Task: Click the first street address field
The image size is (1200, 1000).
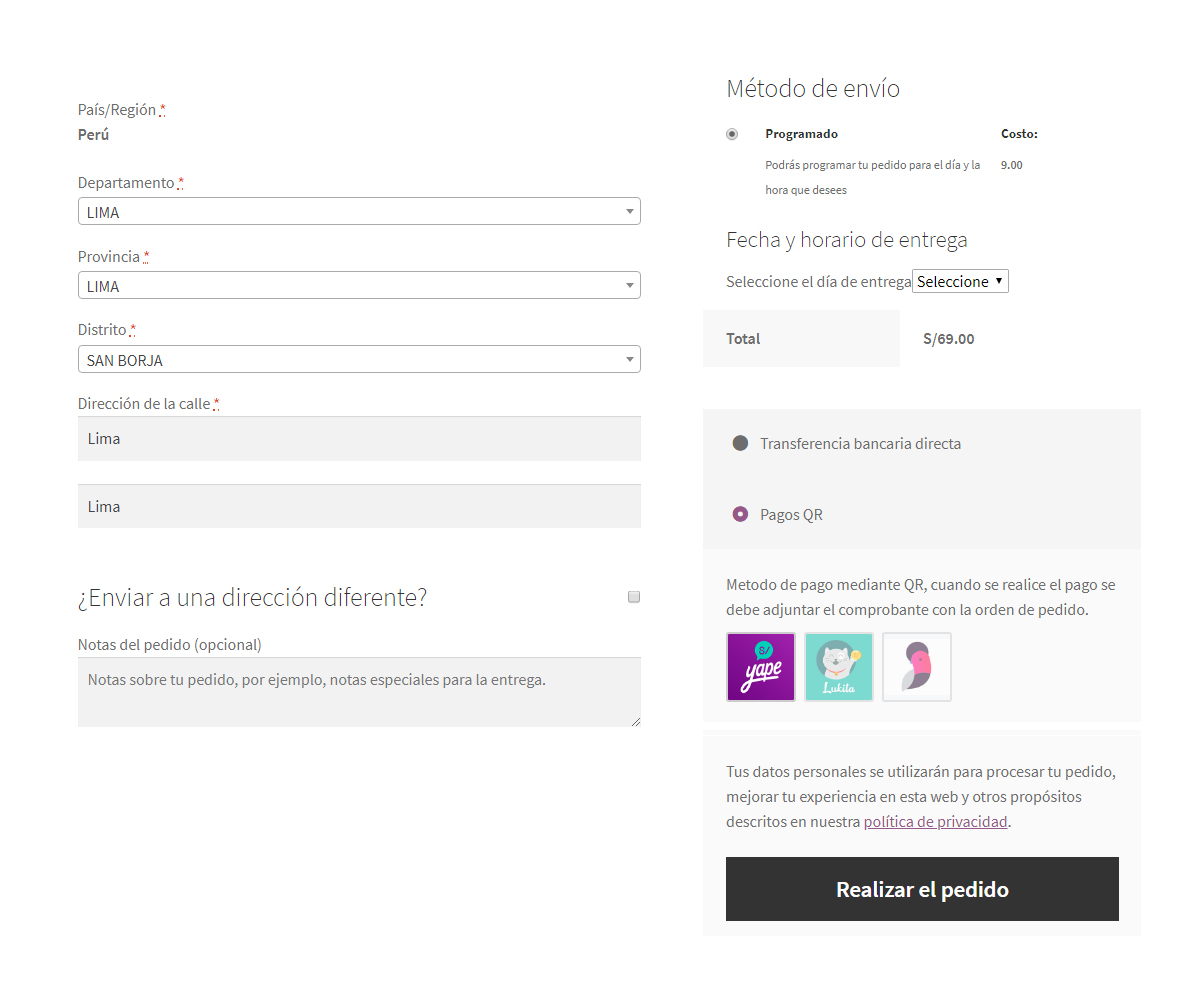Action: [359, 439]
